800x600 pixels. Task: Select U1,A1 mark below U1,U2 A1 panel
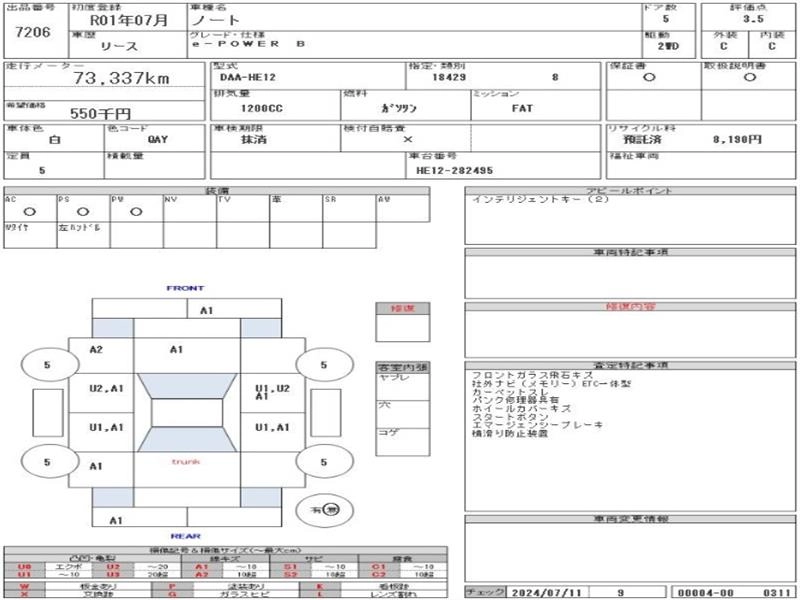[272, 428]
